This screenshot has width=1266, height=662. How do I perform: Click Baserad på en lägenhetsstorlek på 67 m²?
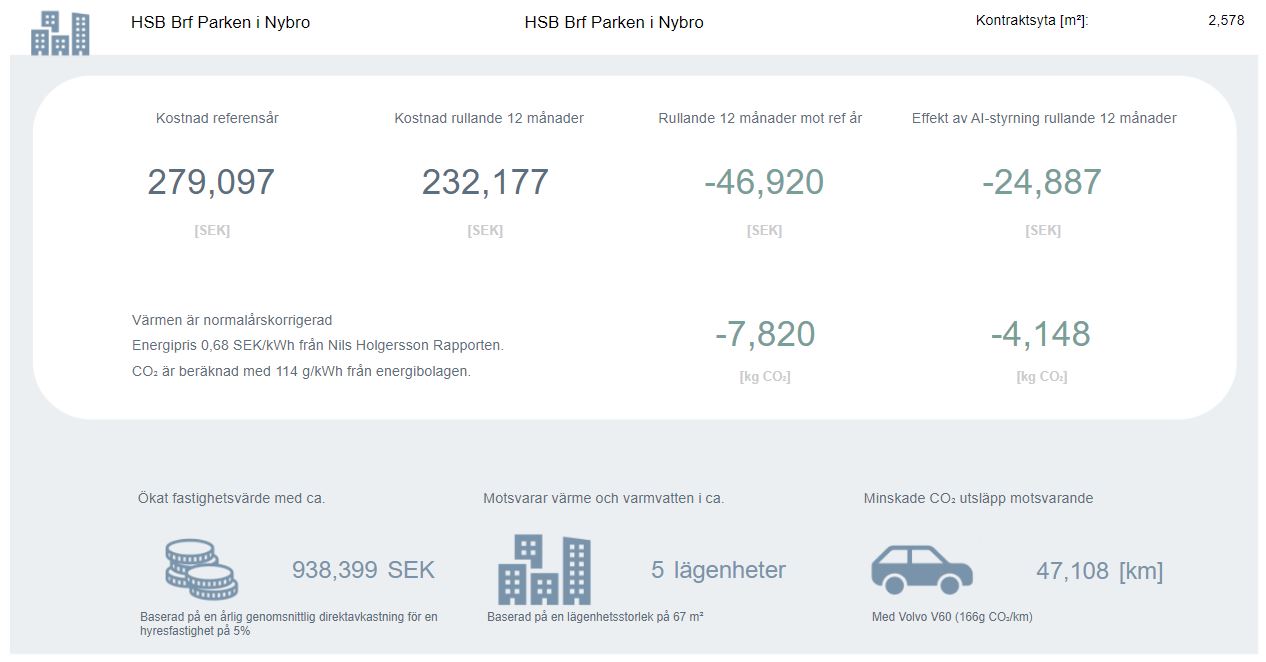[595, 617]
